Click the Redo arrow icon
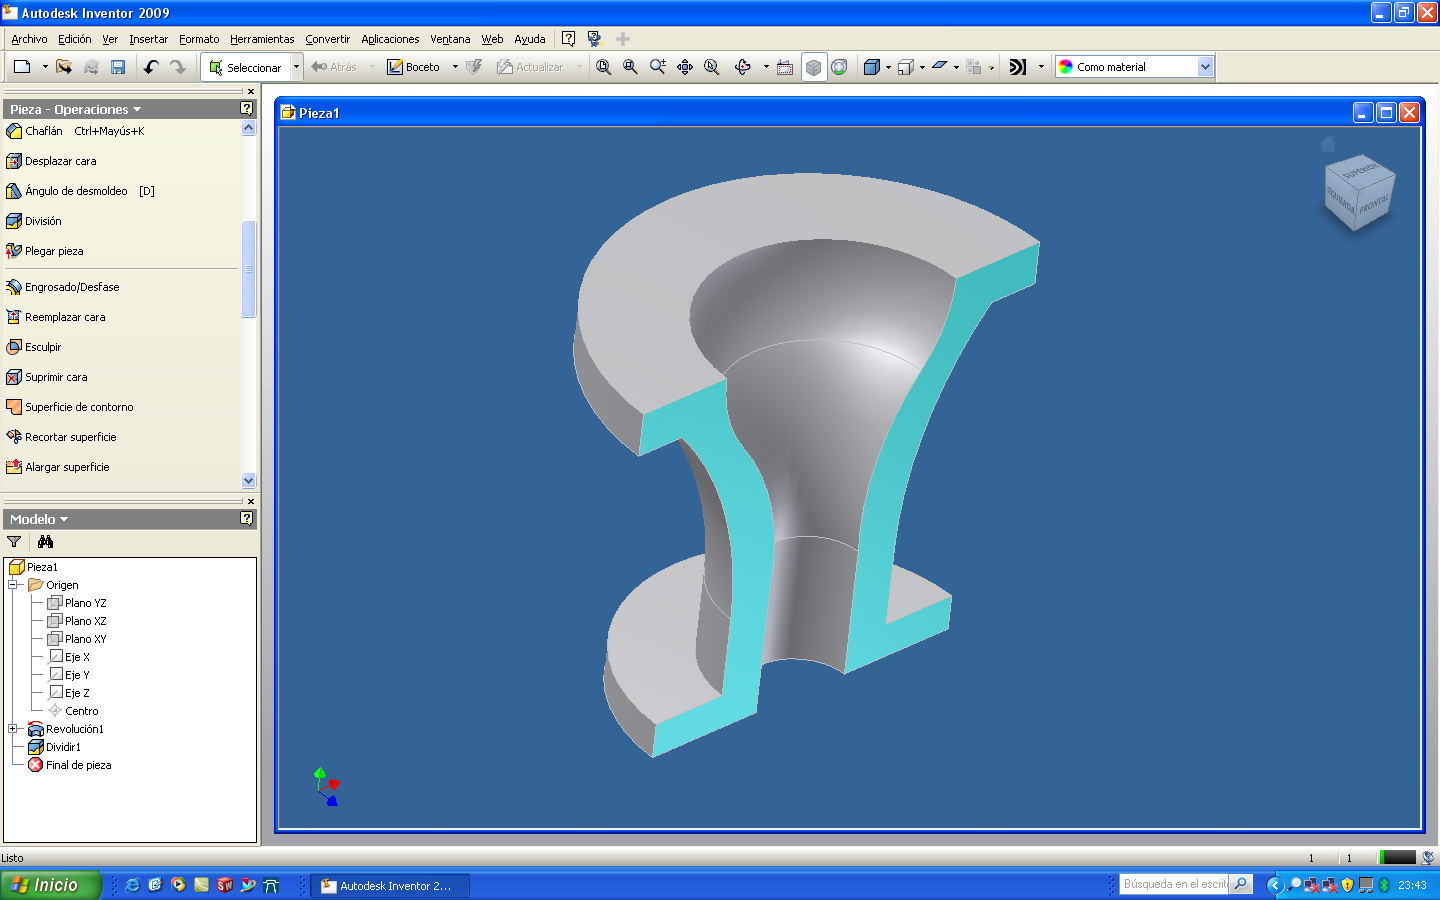The width and height of the screenshot is (1440, 900). [178, 67]
